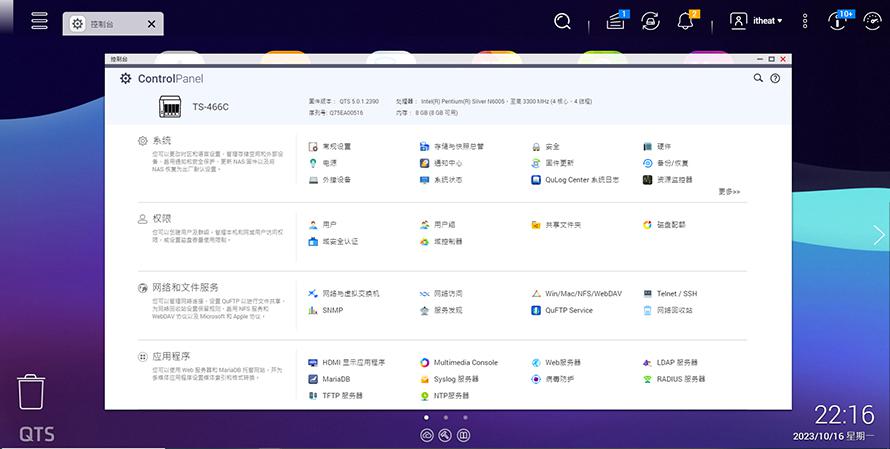Close the 控制台 taskbar tab

(152, 24)
